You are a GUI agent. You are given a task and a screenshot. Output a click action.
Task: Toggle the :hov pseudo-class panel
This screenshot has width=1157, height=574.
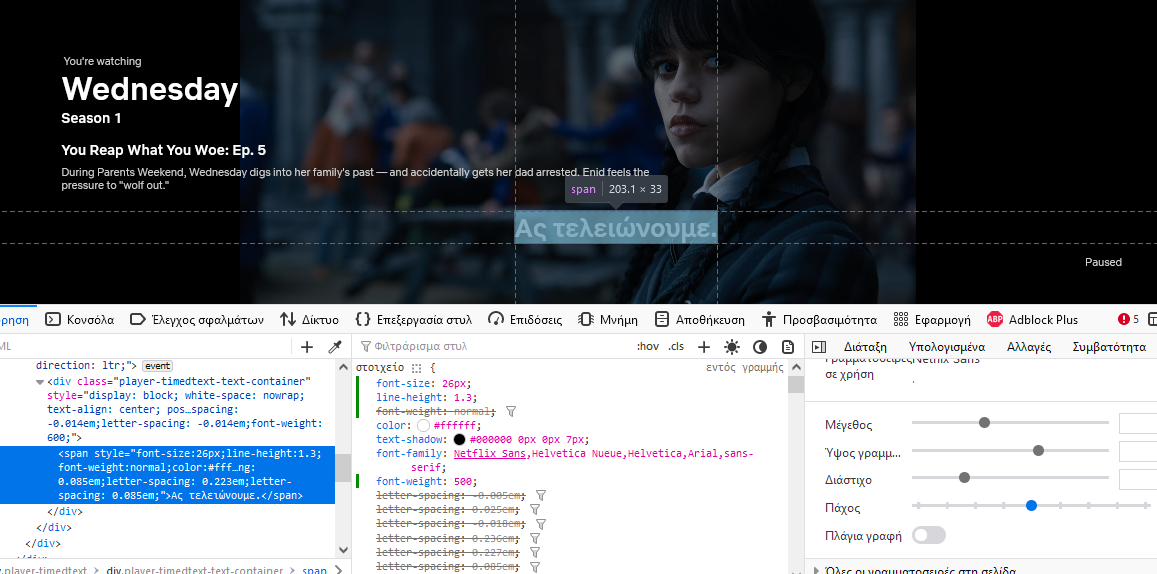[x=648, y=347]
